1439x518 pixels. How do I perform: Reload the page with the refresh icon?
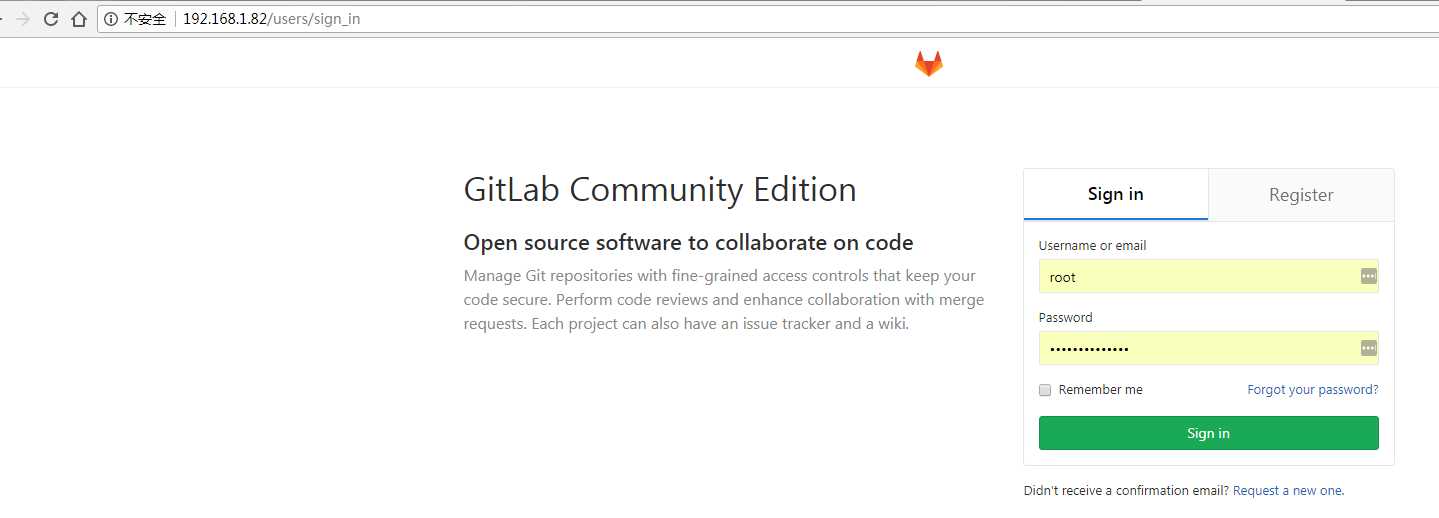click(51, 19)
